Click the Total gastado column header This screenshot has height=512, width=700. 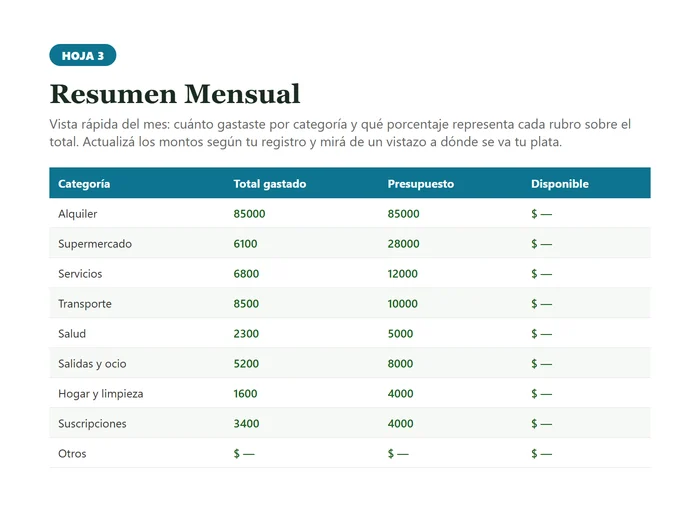[x=270, y=184]
